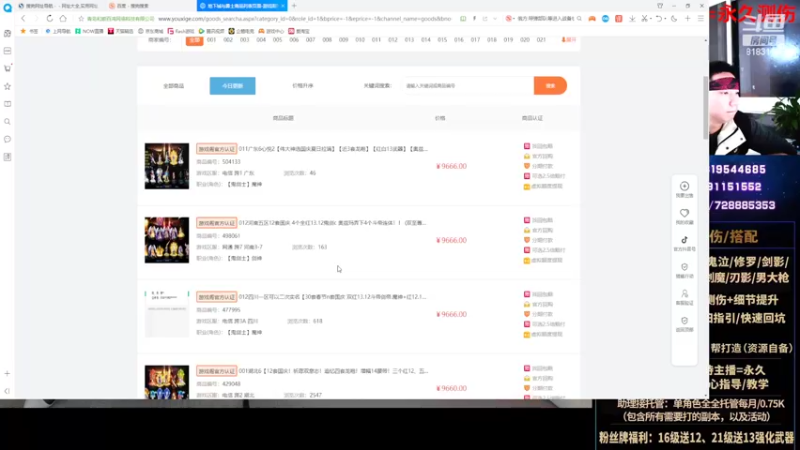Screen dimensions: 800x450
Task: Select the leftmost all goods filter tab
Action: tap(173, 86)
